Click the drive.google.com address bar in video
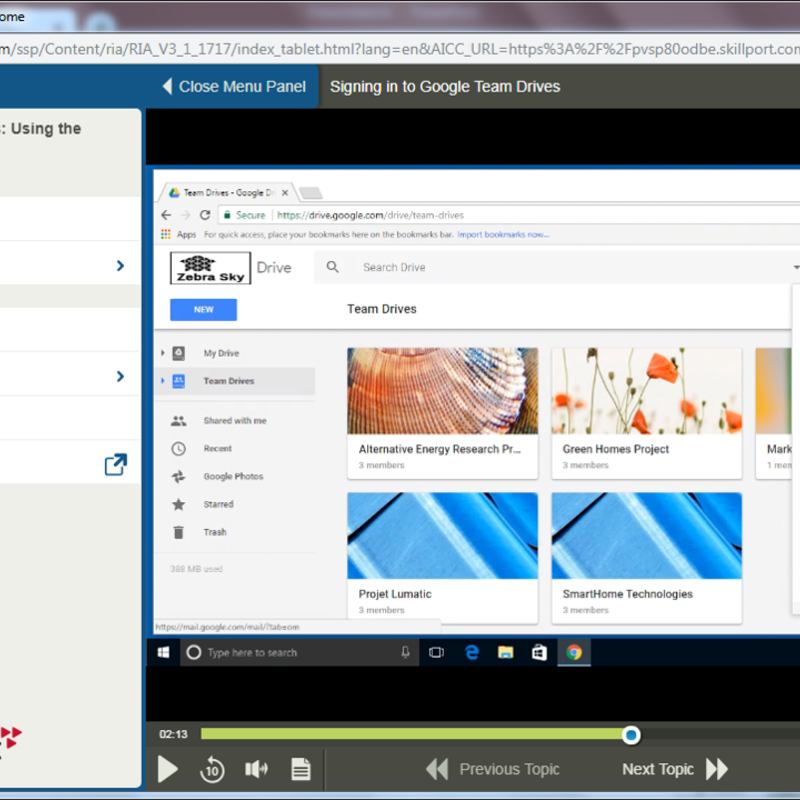Screen dimensions: 800x800 point(370,215)
